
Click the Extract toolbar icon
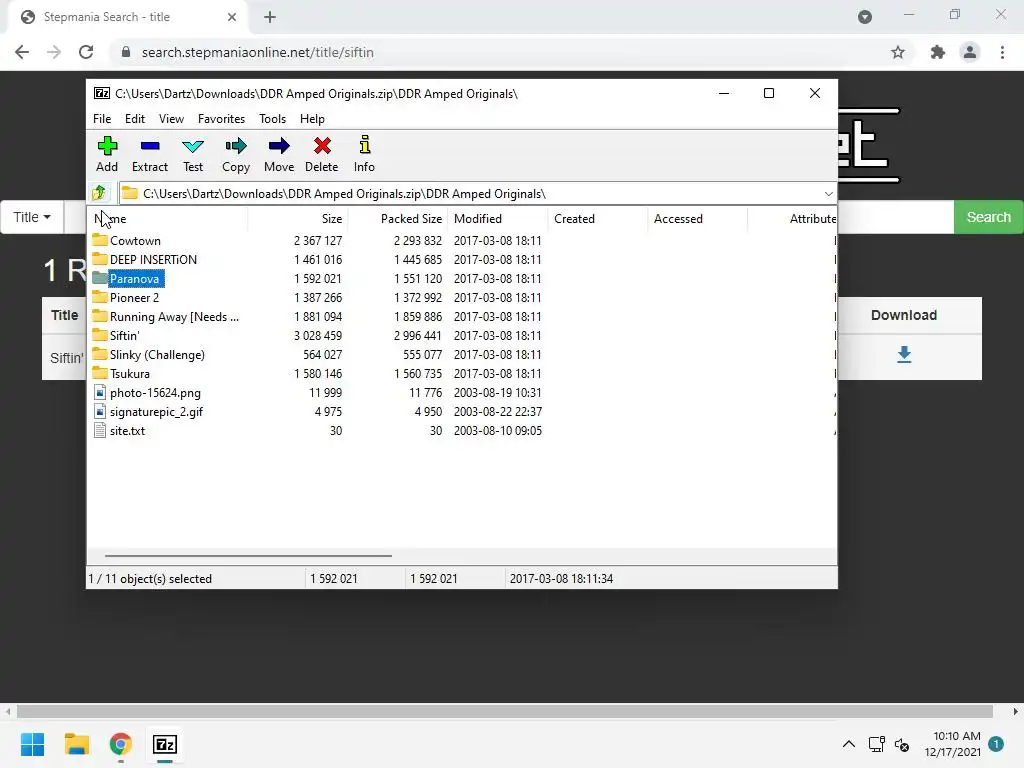(x=150, y=146)
